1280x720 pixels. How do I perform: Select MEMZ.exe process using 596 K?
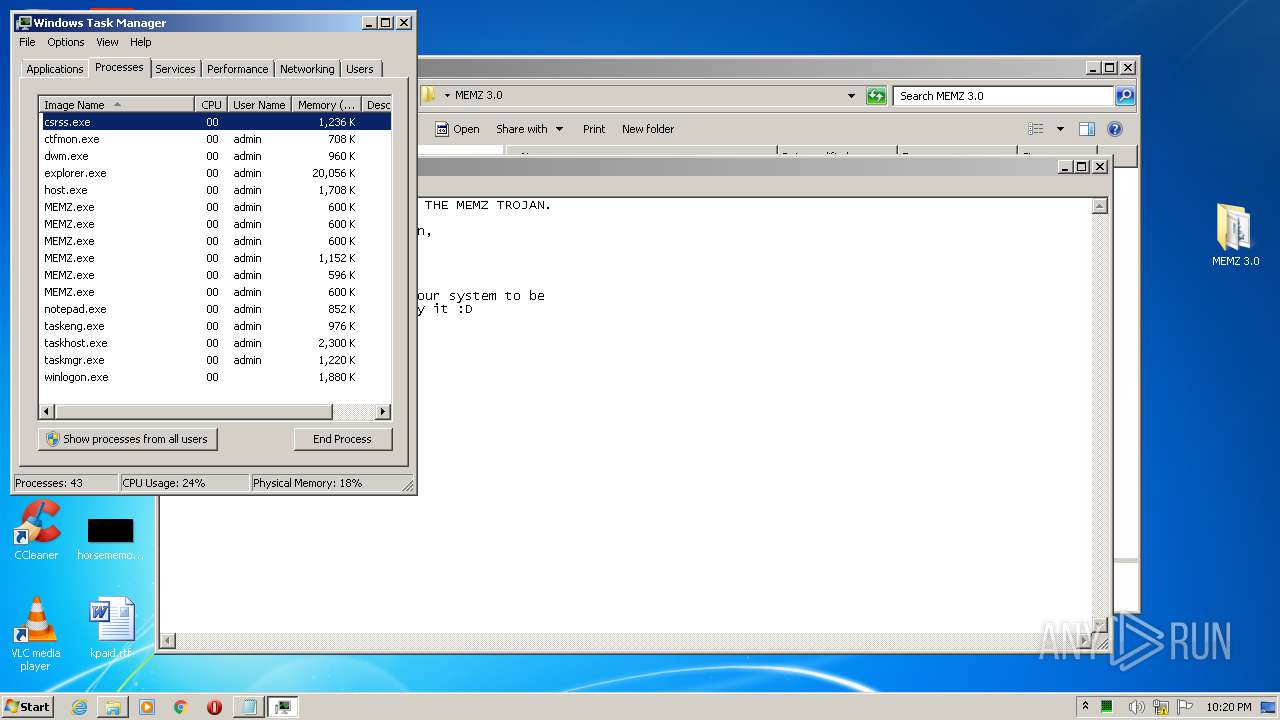[215, 275]
